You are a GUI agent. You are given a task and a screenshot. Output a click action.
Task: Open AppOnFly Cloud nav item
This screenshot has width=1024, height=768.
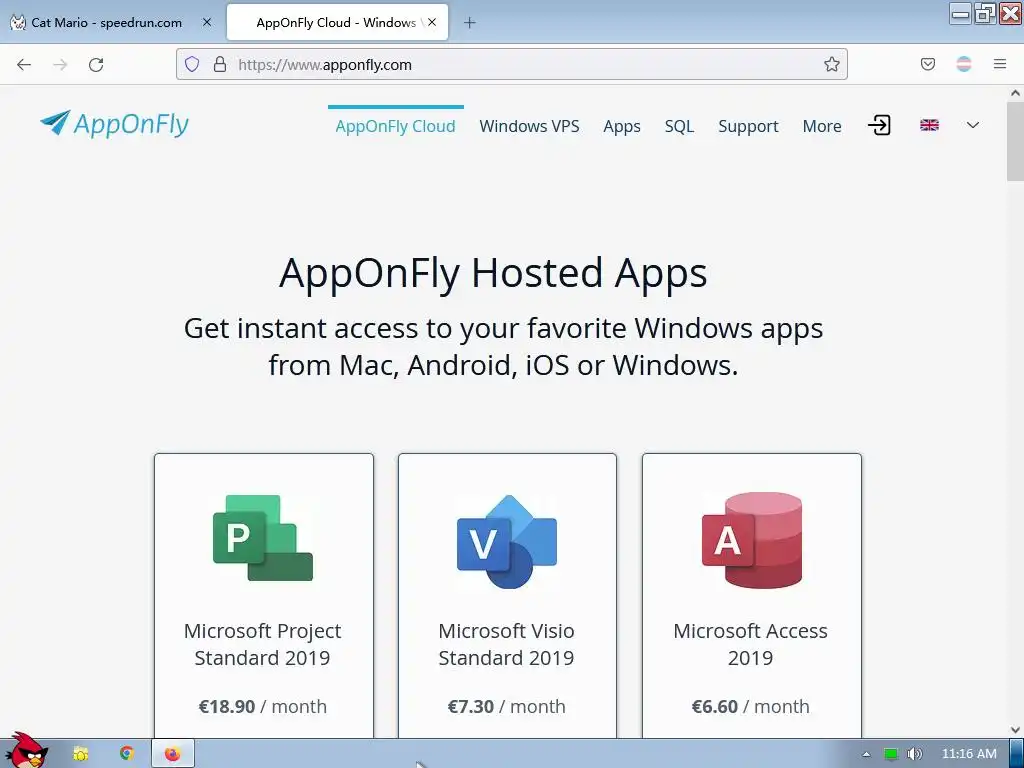click(395, 126)
